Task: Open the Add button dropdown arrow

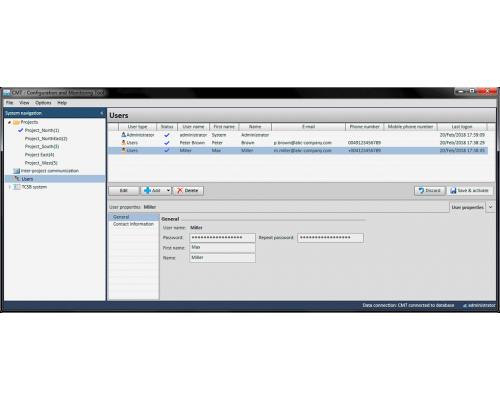Action: point(168,191)
